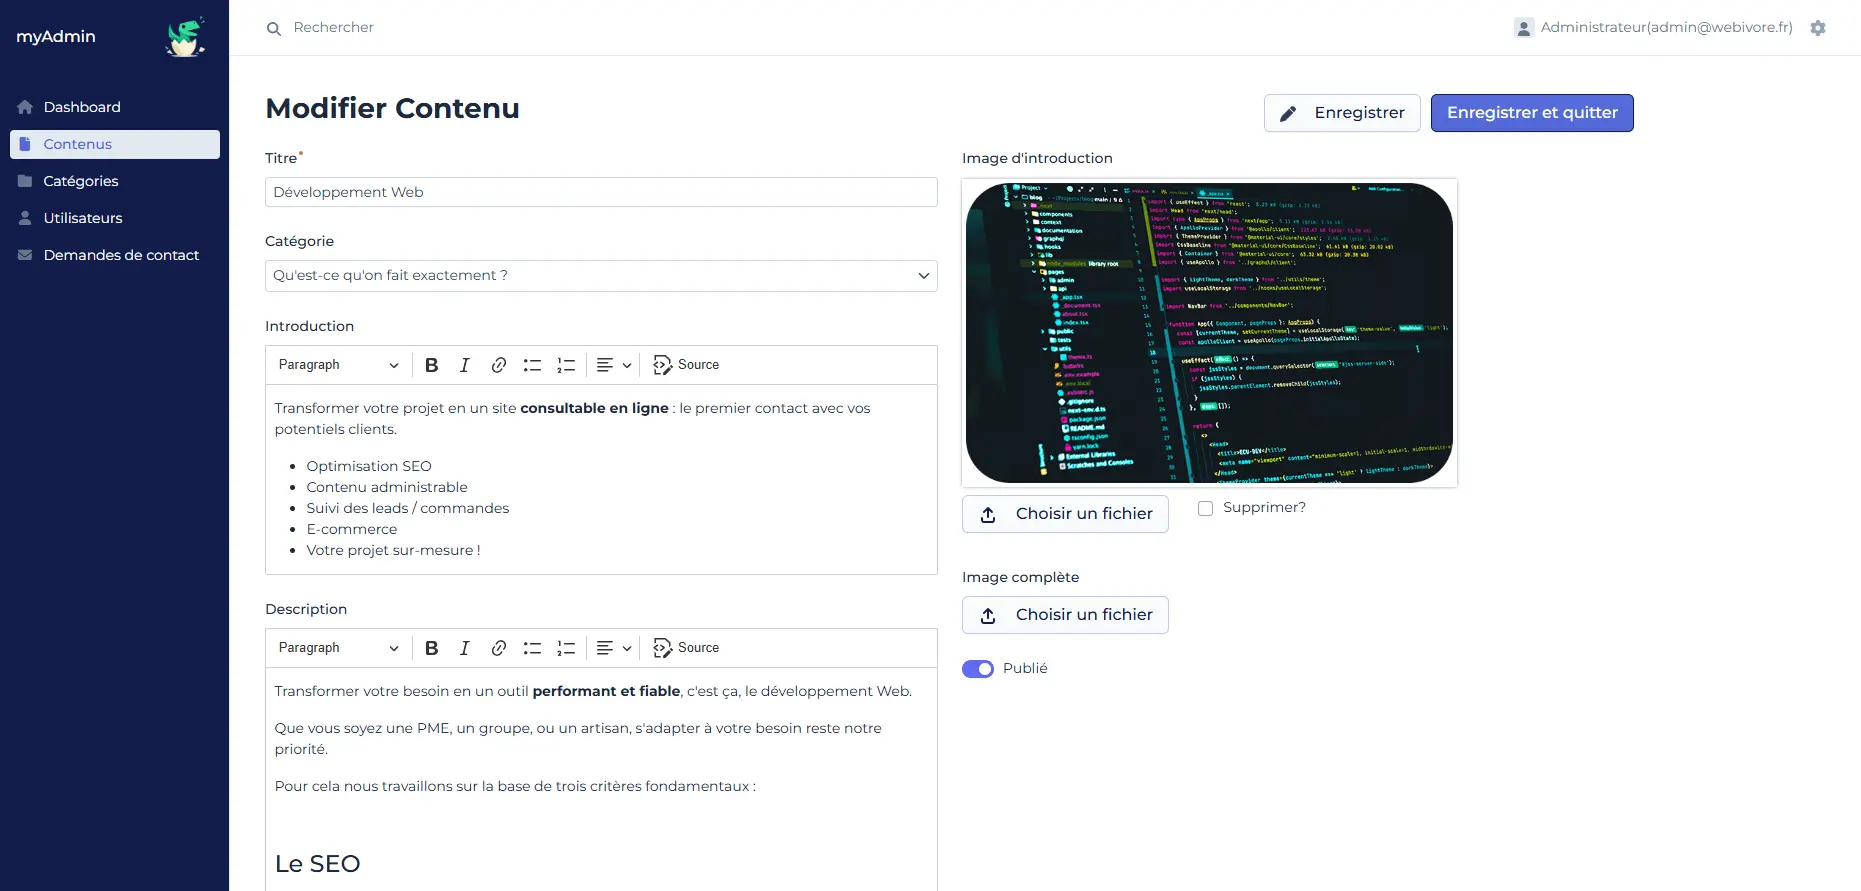The width and height of the screenshot is (1861, 891).
Task: Click 'Votre projet sur-mesure !' text
Action: point(393,550)
